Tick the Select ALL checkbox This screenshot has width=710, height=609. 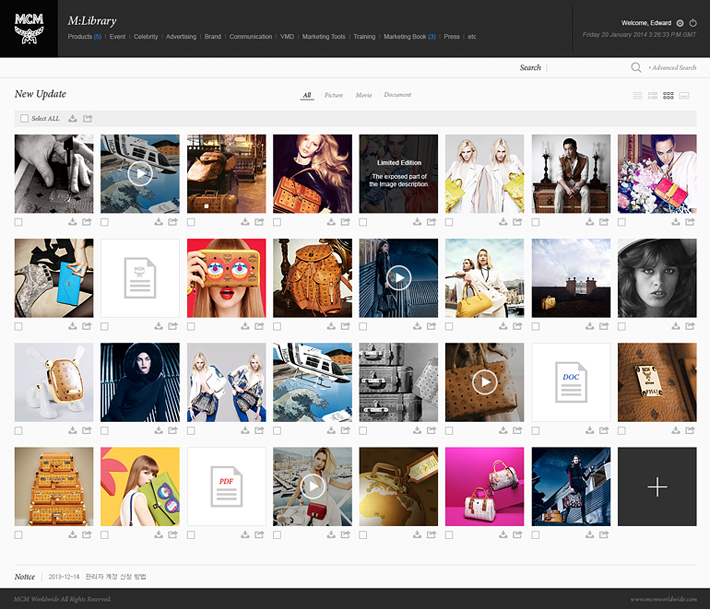24,119
